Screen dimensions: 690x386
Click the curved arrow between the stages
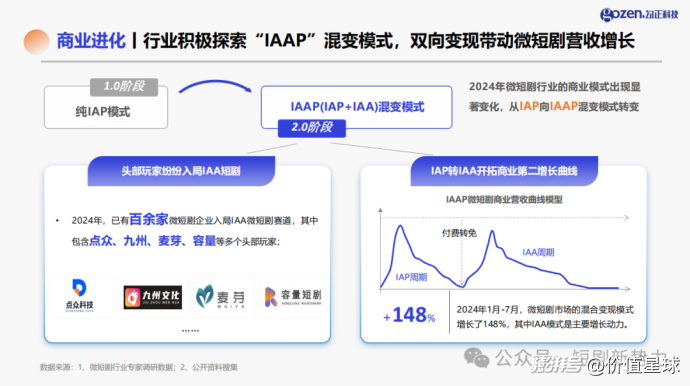215,86
